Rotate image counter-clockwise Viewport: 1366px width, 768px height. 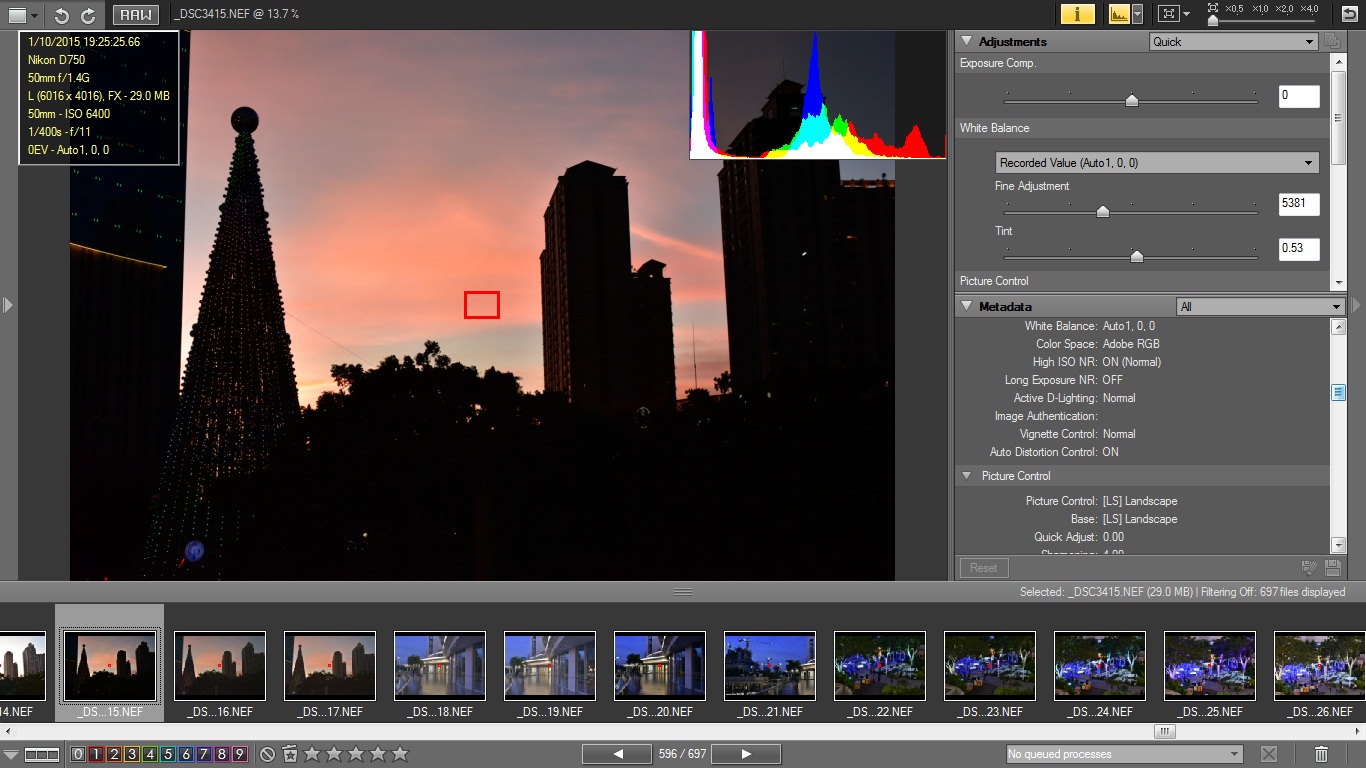[x=62, y=15]
